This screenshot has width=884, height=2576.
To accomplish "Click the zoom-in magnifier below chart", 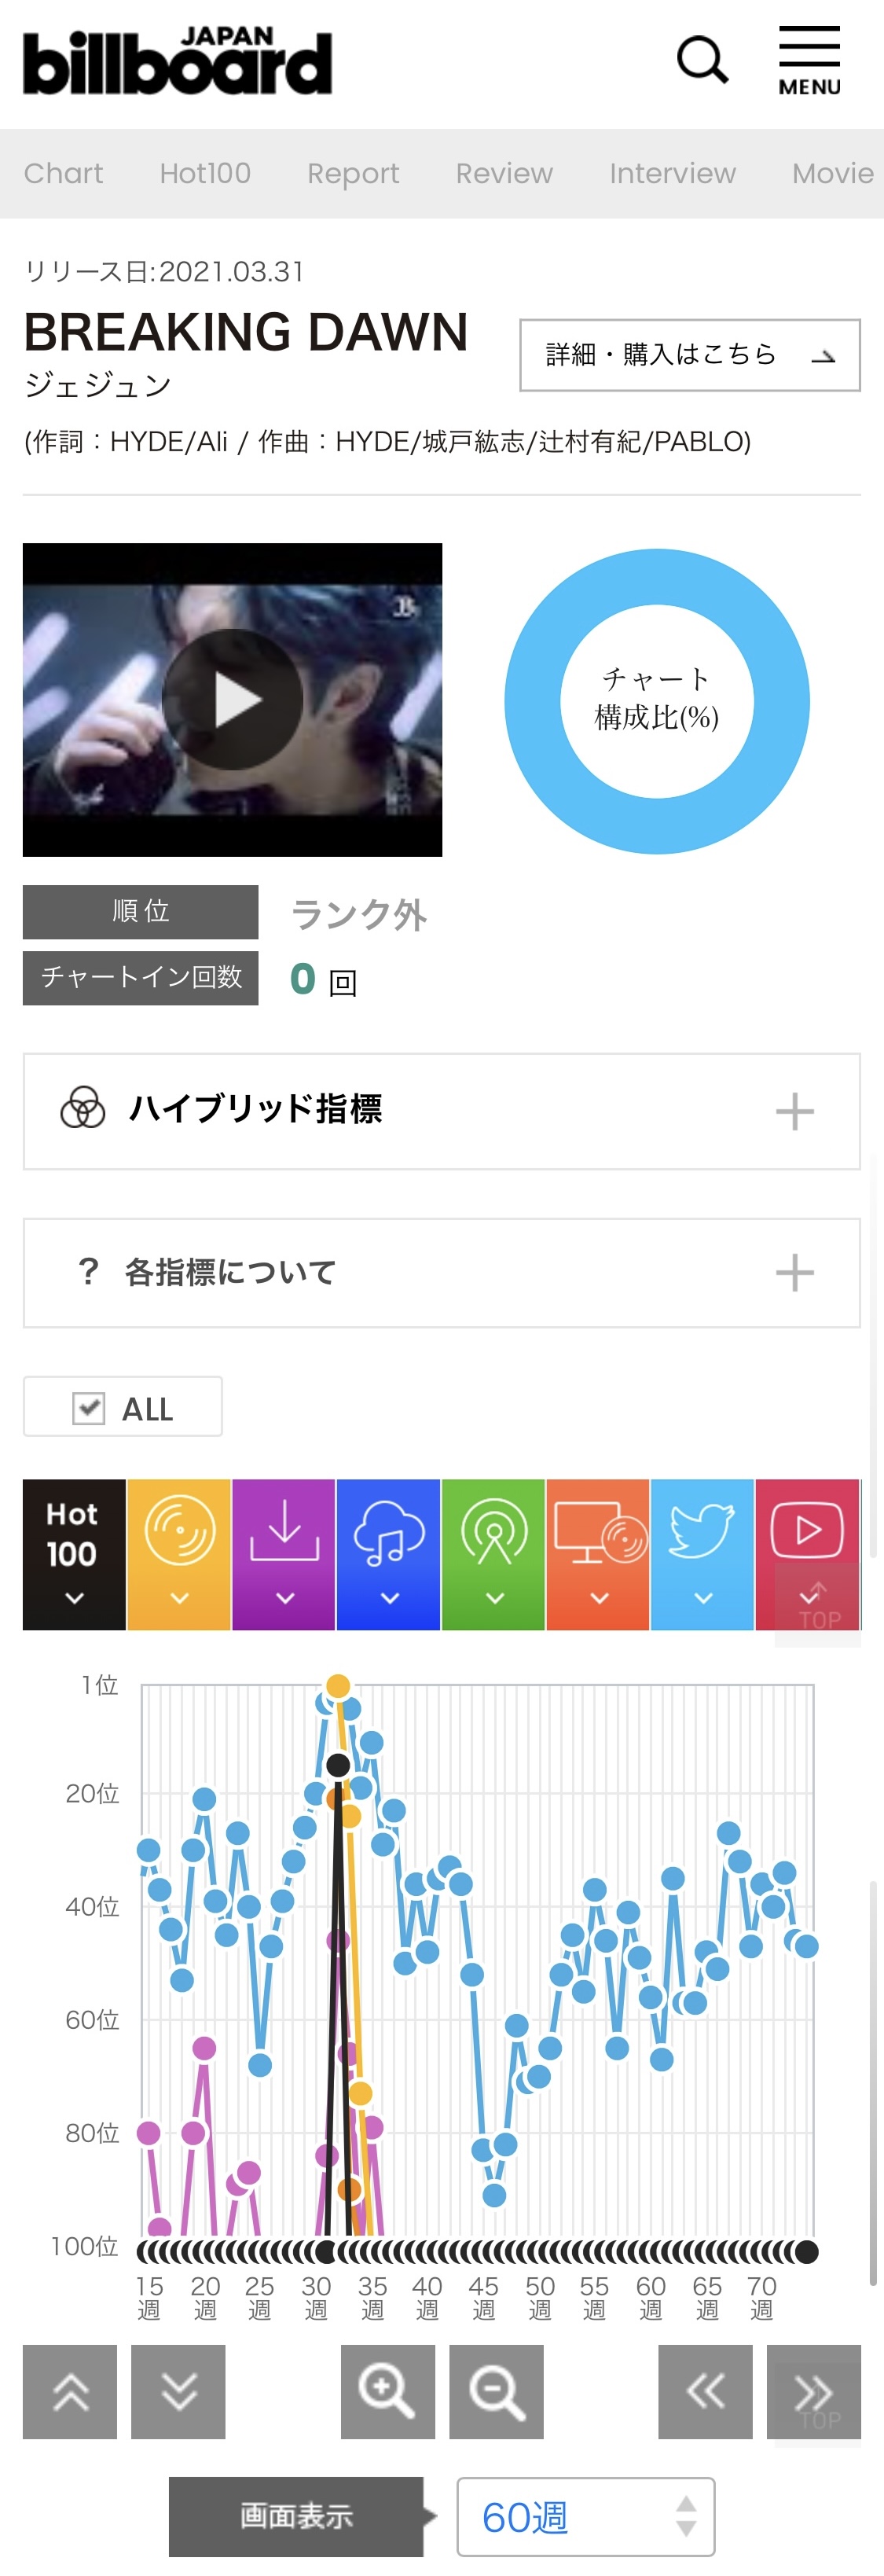I will coord(388,2392).
